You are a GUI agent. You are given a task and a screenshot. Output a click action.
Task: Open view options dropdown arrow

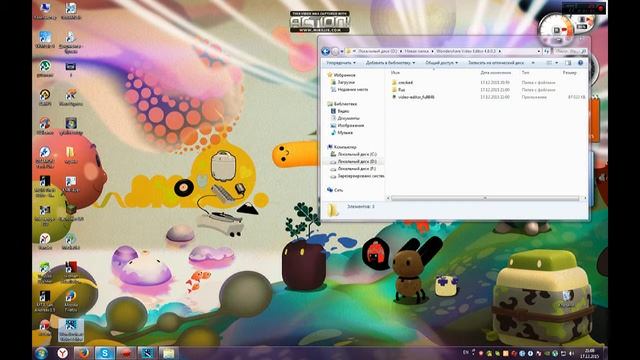point(556,63)
